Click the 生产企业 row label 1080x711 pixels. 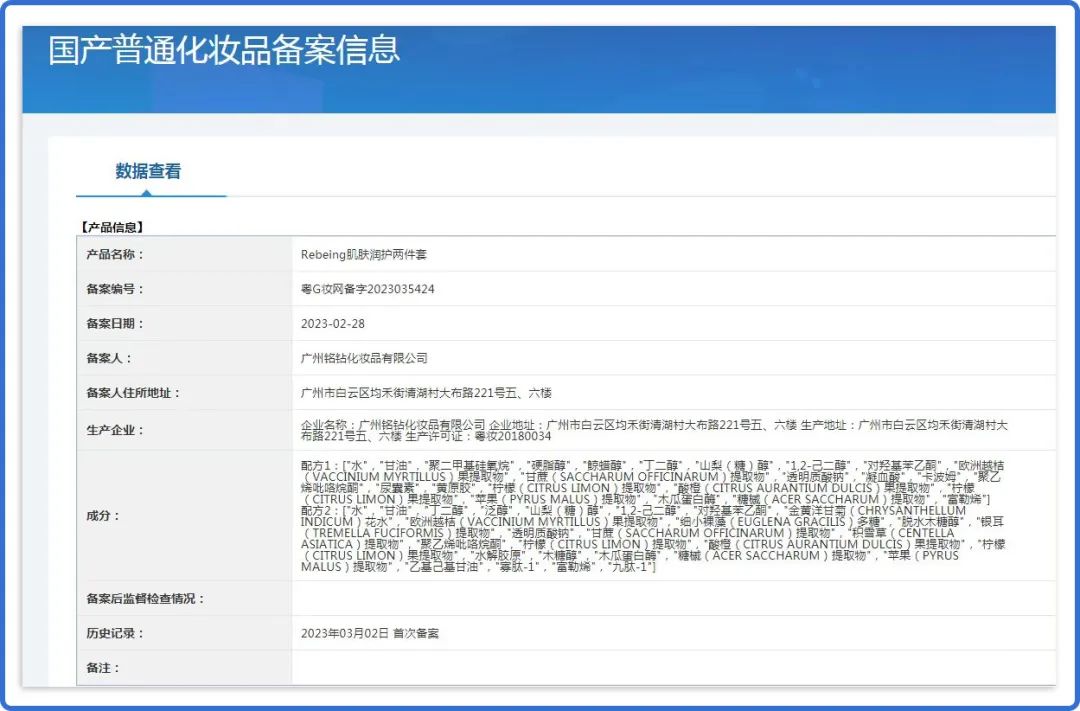click(115, 430)
